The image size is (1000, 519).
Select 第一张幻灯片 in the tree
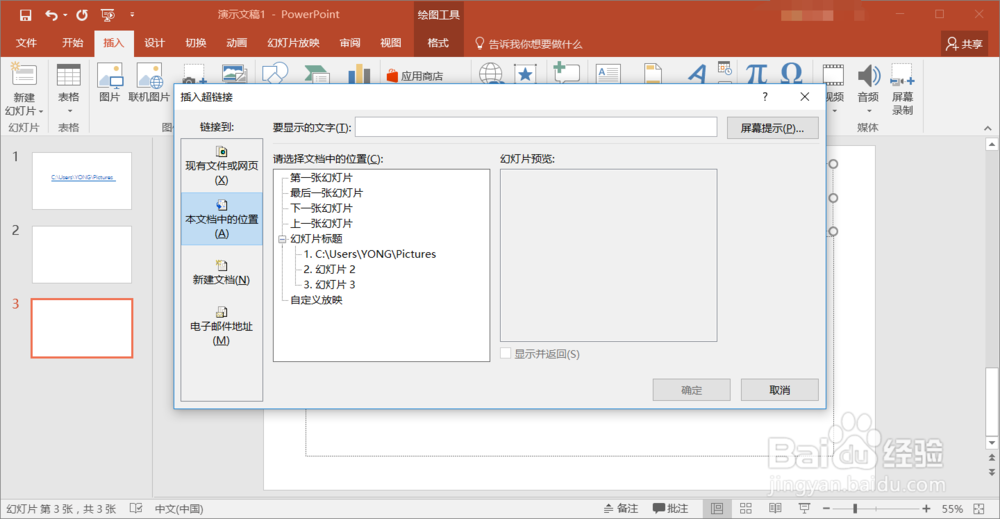(321, 177)
